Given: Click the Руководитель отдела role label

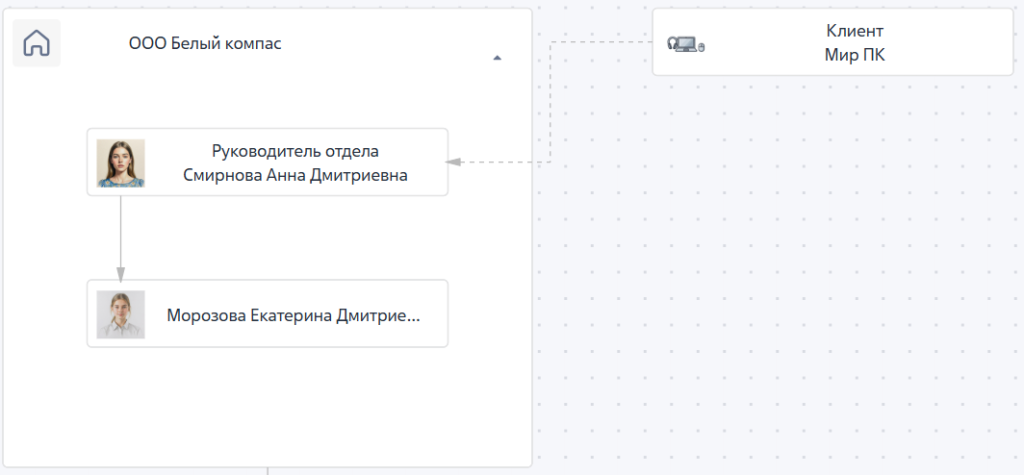Looking at the screenshot, I should tap(295, 152).
